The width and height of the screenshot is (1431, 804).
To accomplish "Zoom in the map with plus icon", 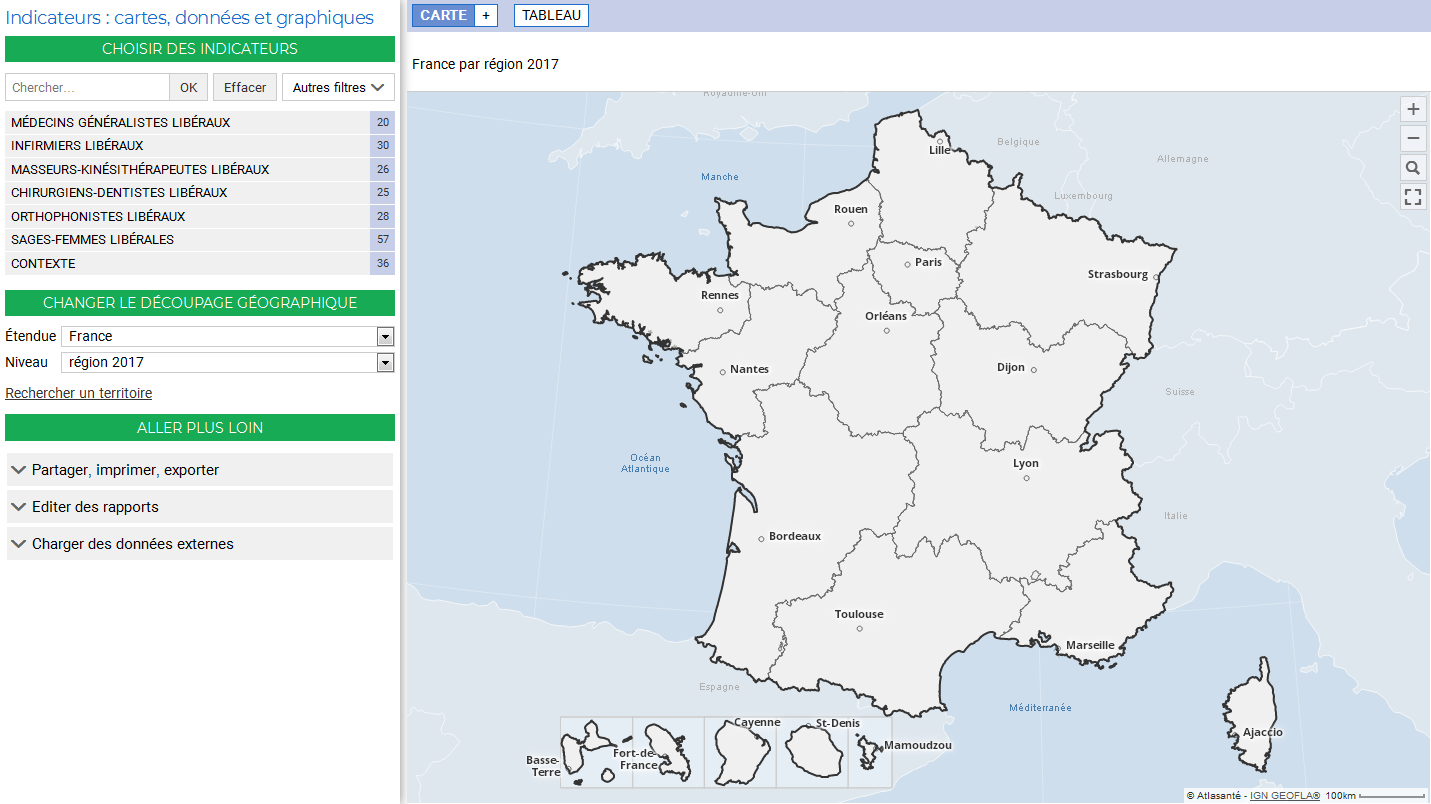I will (1413, 110).
